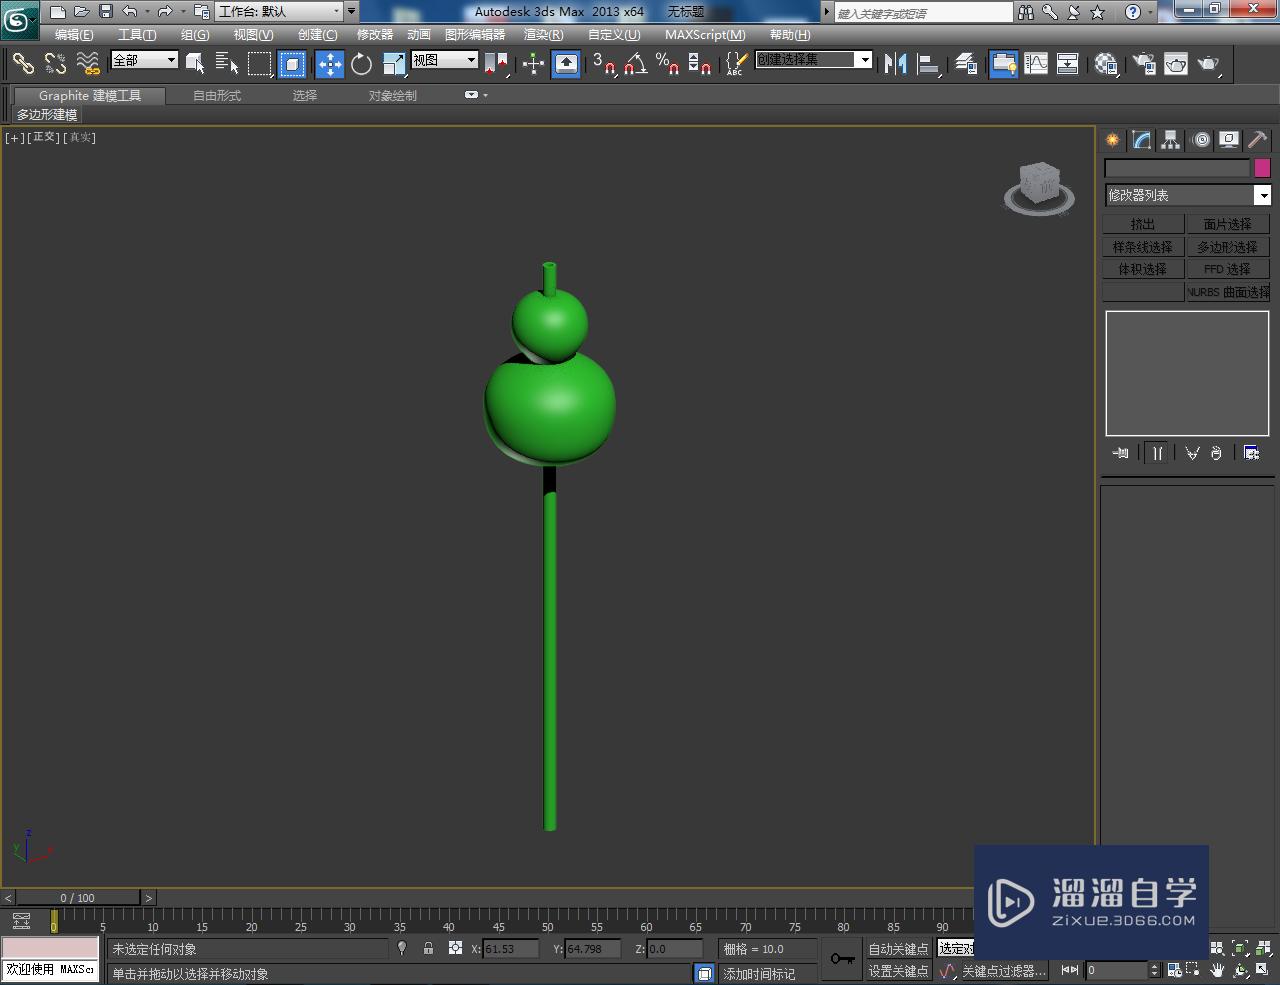Click Use Pivot Point Center icon
Viewport: 1280px width, 985px height.
tap(496, 64)
